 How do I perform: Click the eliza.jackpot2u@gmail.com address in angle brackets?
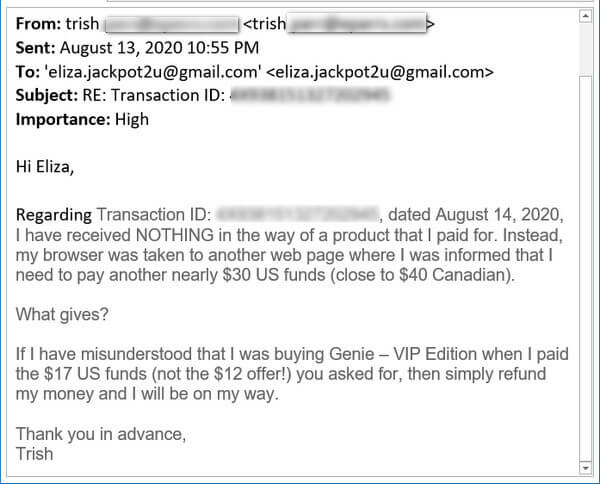[x=380, y=72]
